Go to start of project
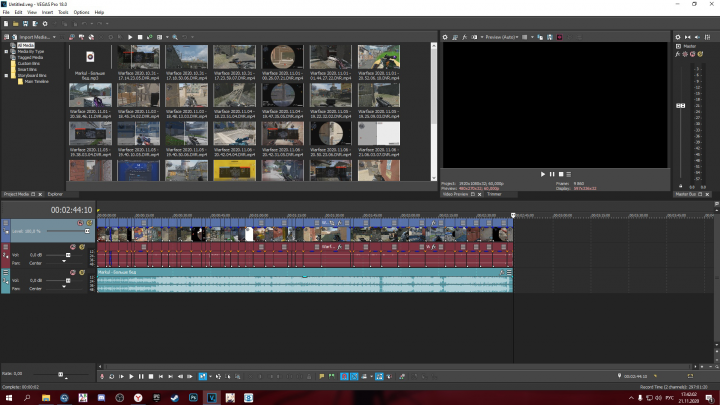The image size is (720, 405). (x=161, y=377)
